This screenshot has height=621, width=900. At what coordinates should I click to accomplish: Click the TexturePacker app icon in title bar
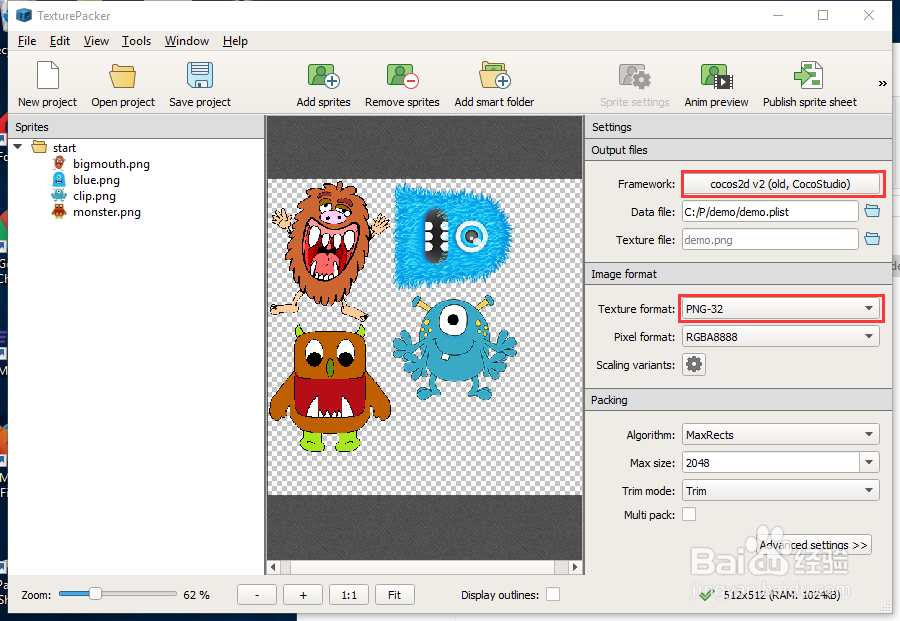[24, 15]
